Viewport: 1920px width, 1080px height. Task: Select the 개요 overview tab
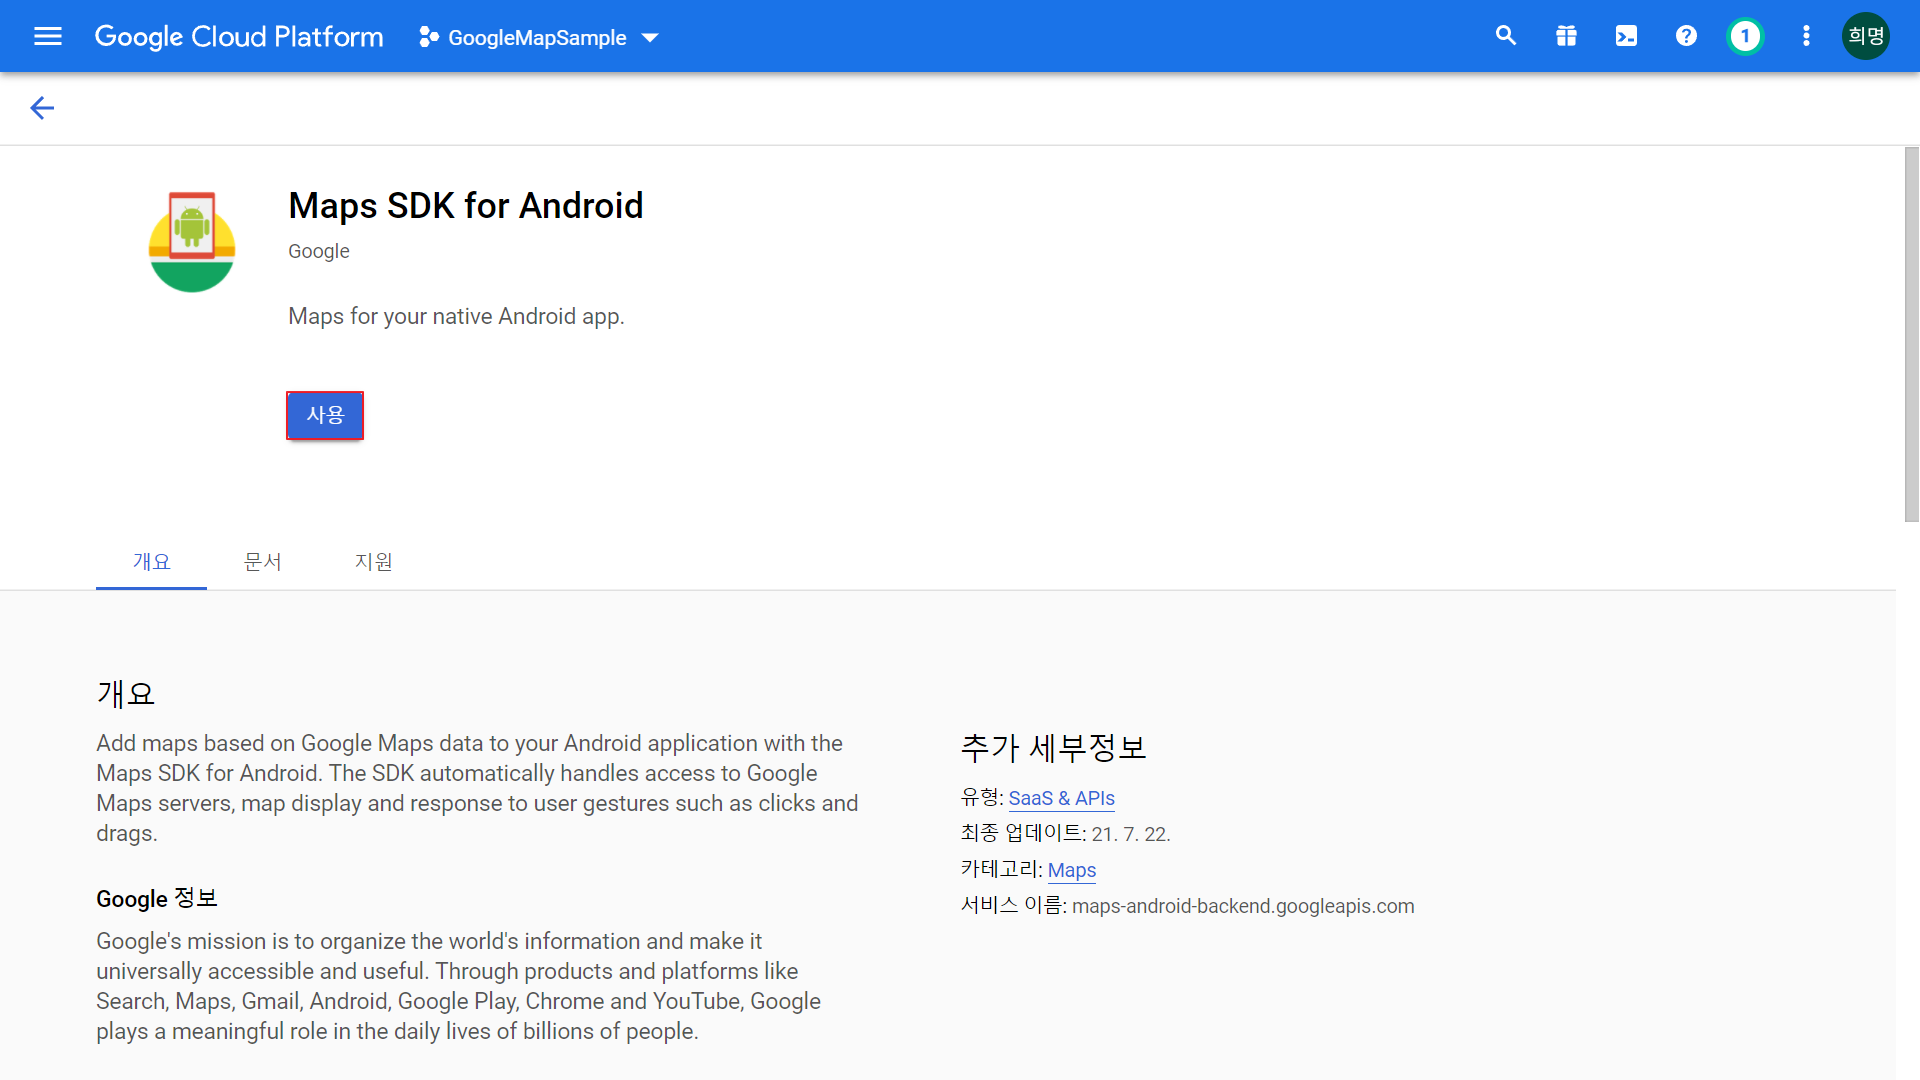[x=151, y=562]
